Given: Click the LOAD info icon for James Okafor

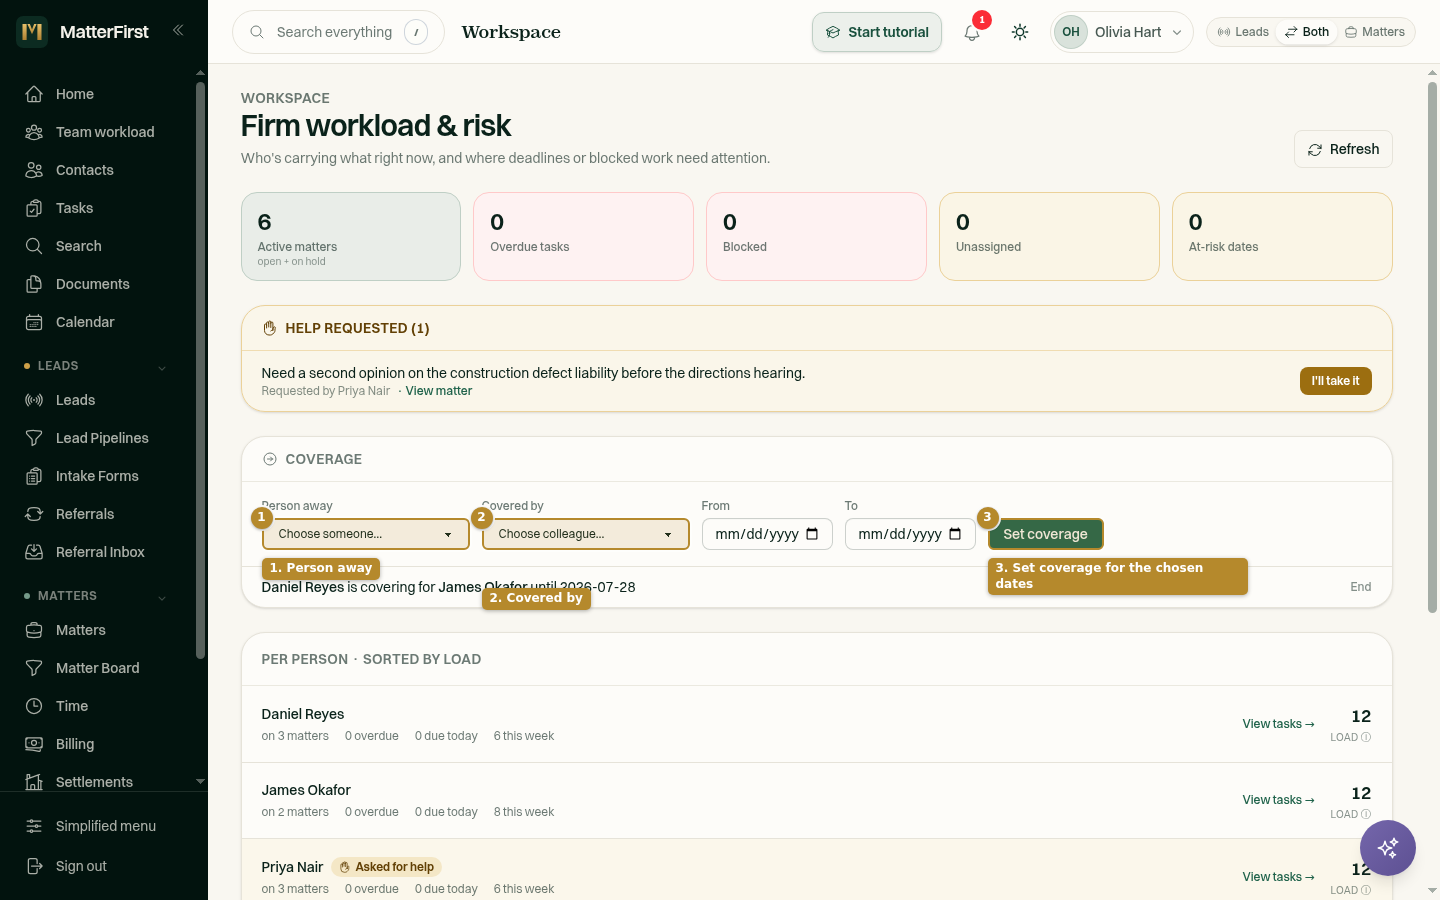Looking at the screenshot, I should 1366,814.
